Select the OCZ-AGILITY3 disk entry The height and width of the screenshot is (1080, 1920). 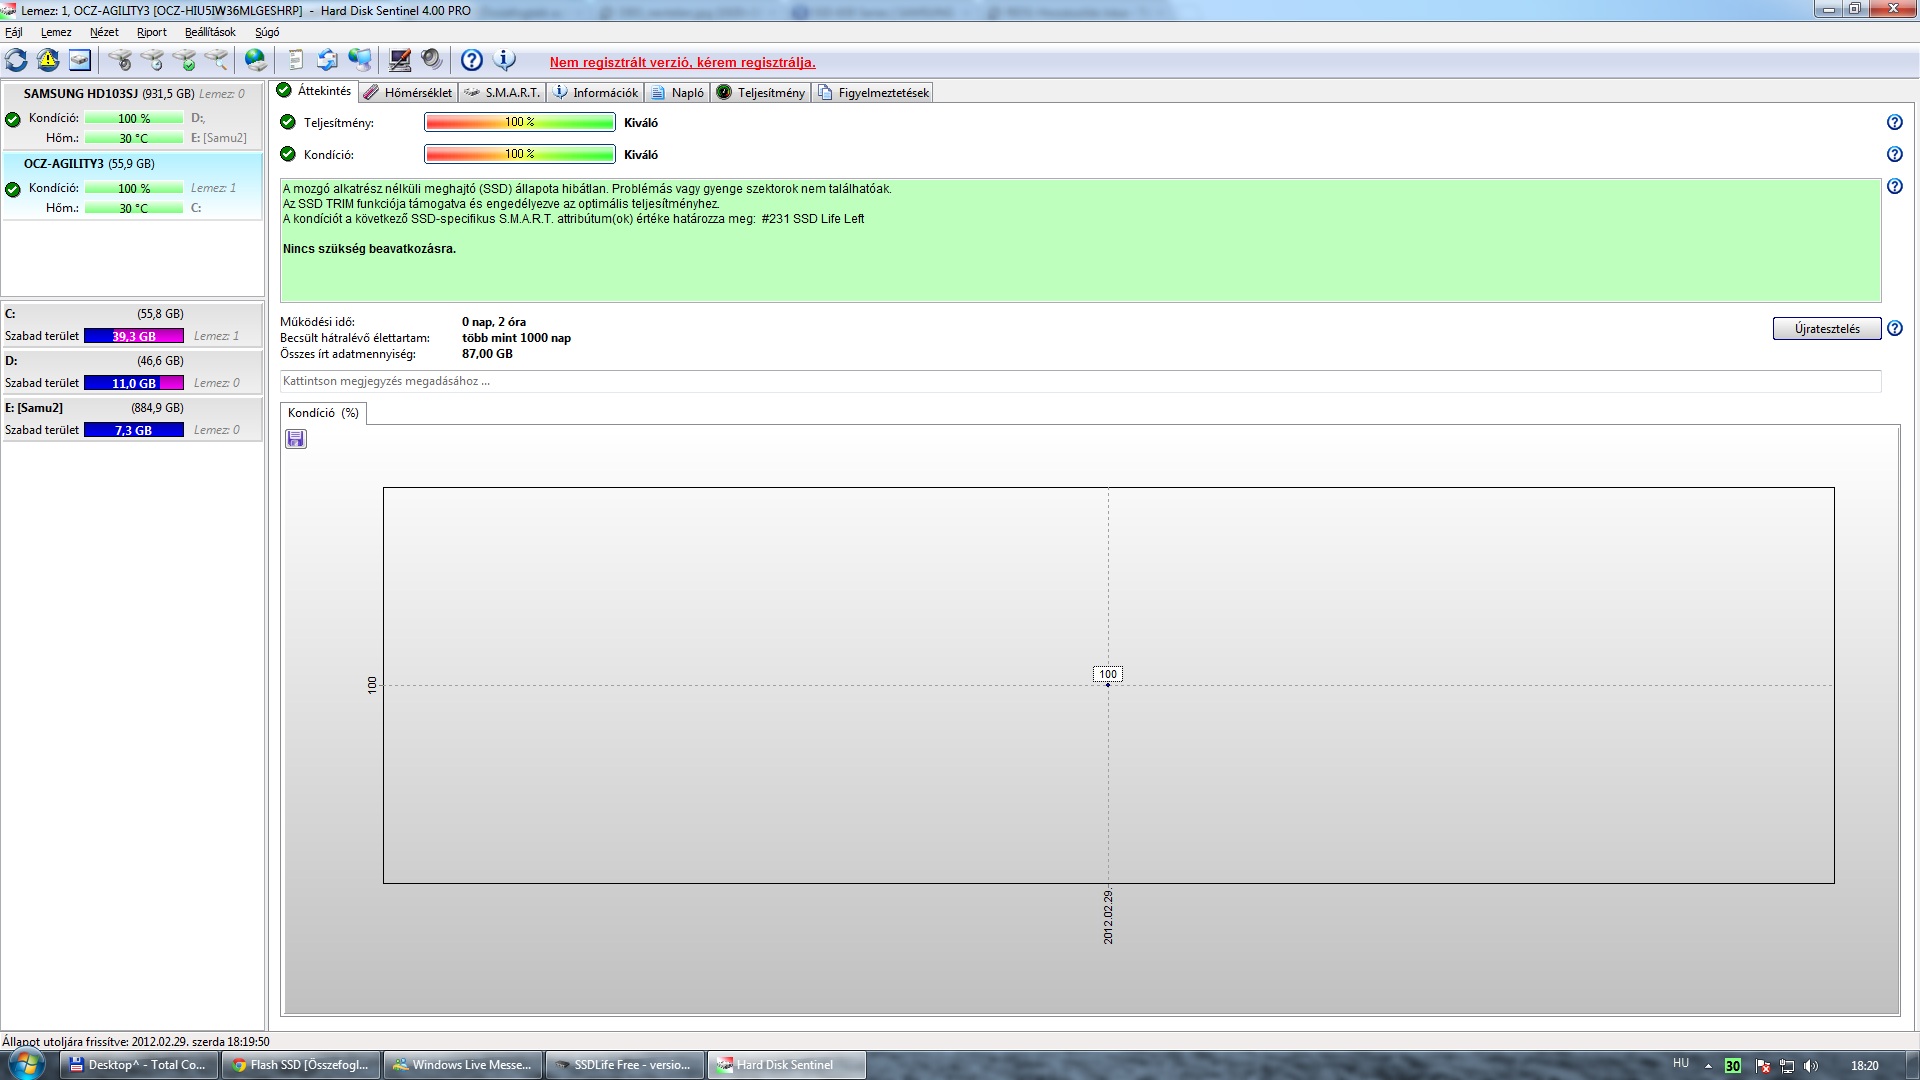click(132, 186)
